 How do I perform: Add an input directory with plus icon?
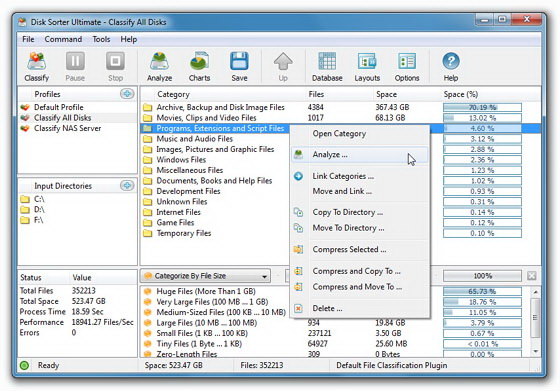coord(127,185)
